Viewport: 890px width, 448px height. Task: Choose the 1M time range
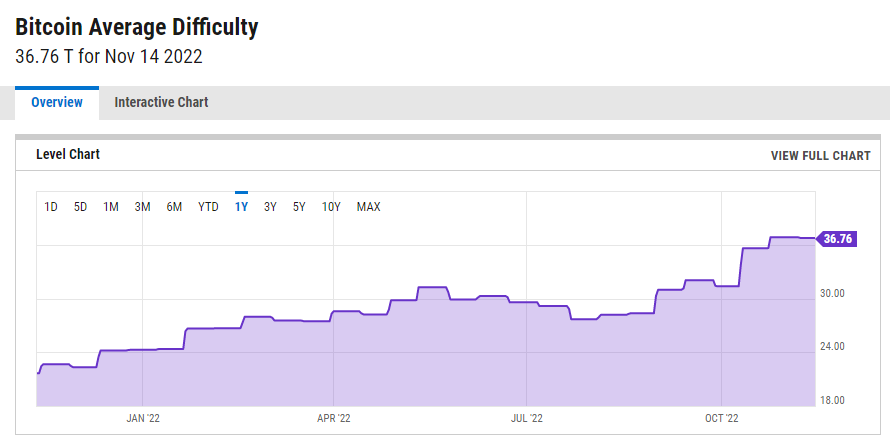111,207
